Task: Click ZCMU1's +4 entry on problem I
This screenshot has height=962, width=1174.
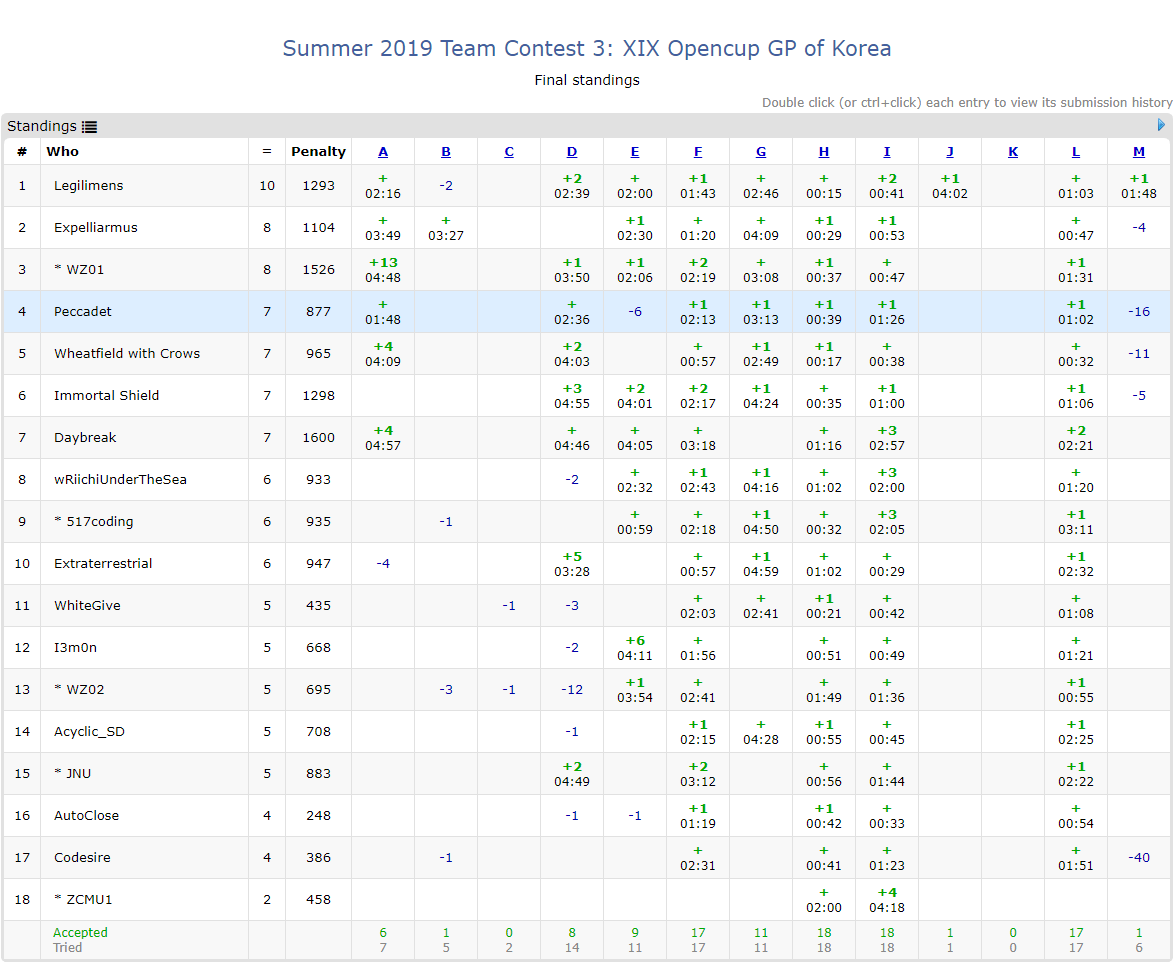Action: click(x=887, y=900)
